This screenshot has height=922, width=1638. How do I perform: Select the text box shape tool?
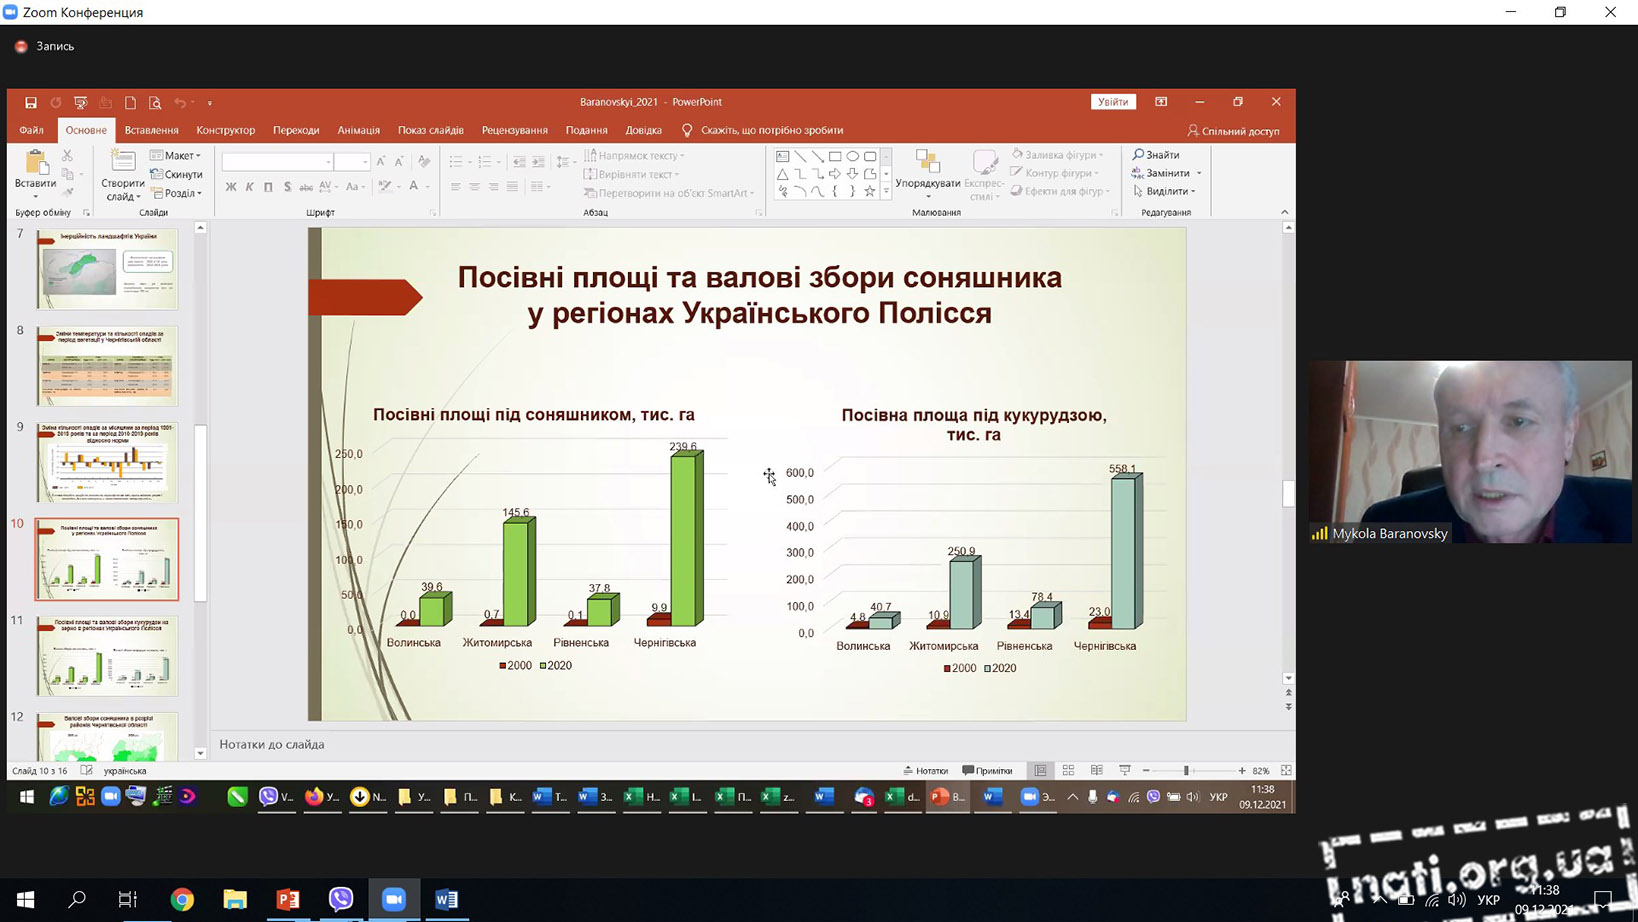pos(783,157)
